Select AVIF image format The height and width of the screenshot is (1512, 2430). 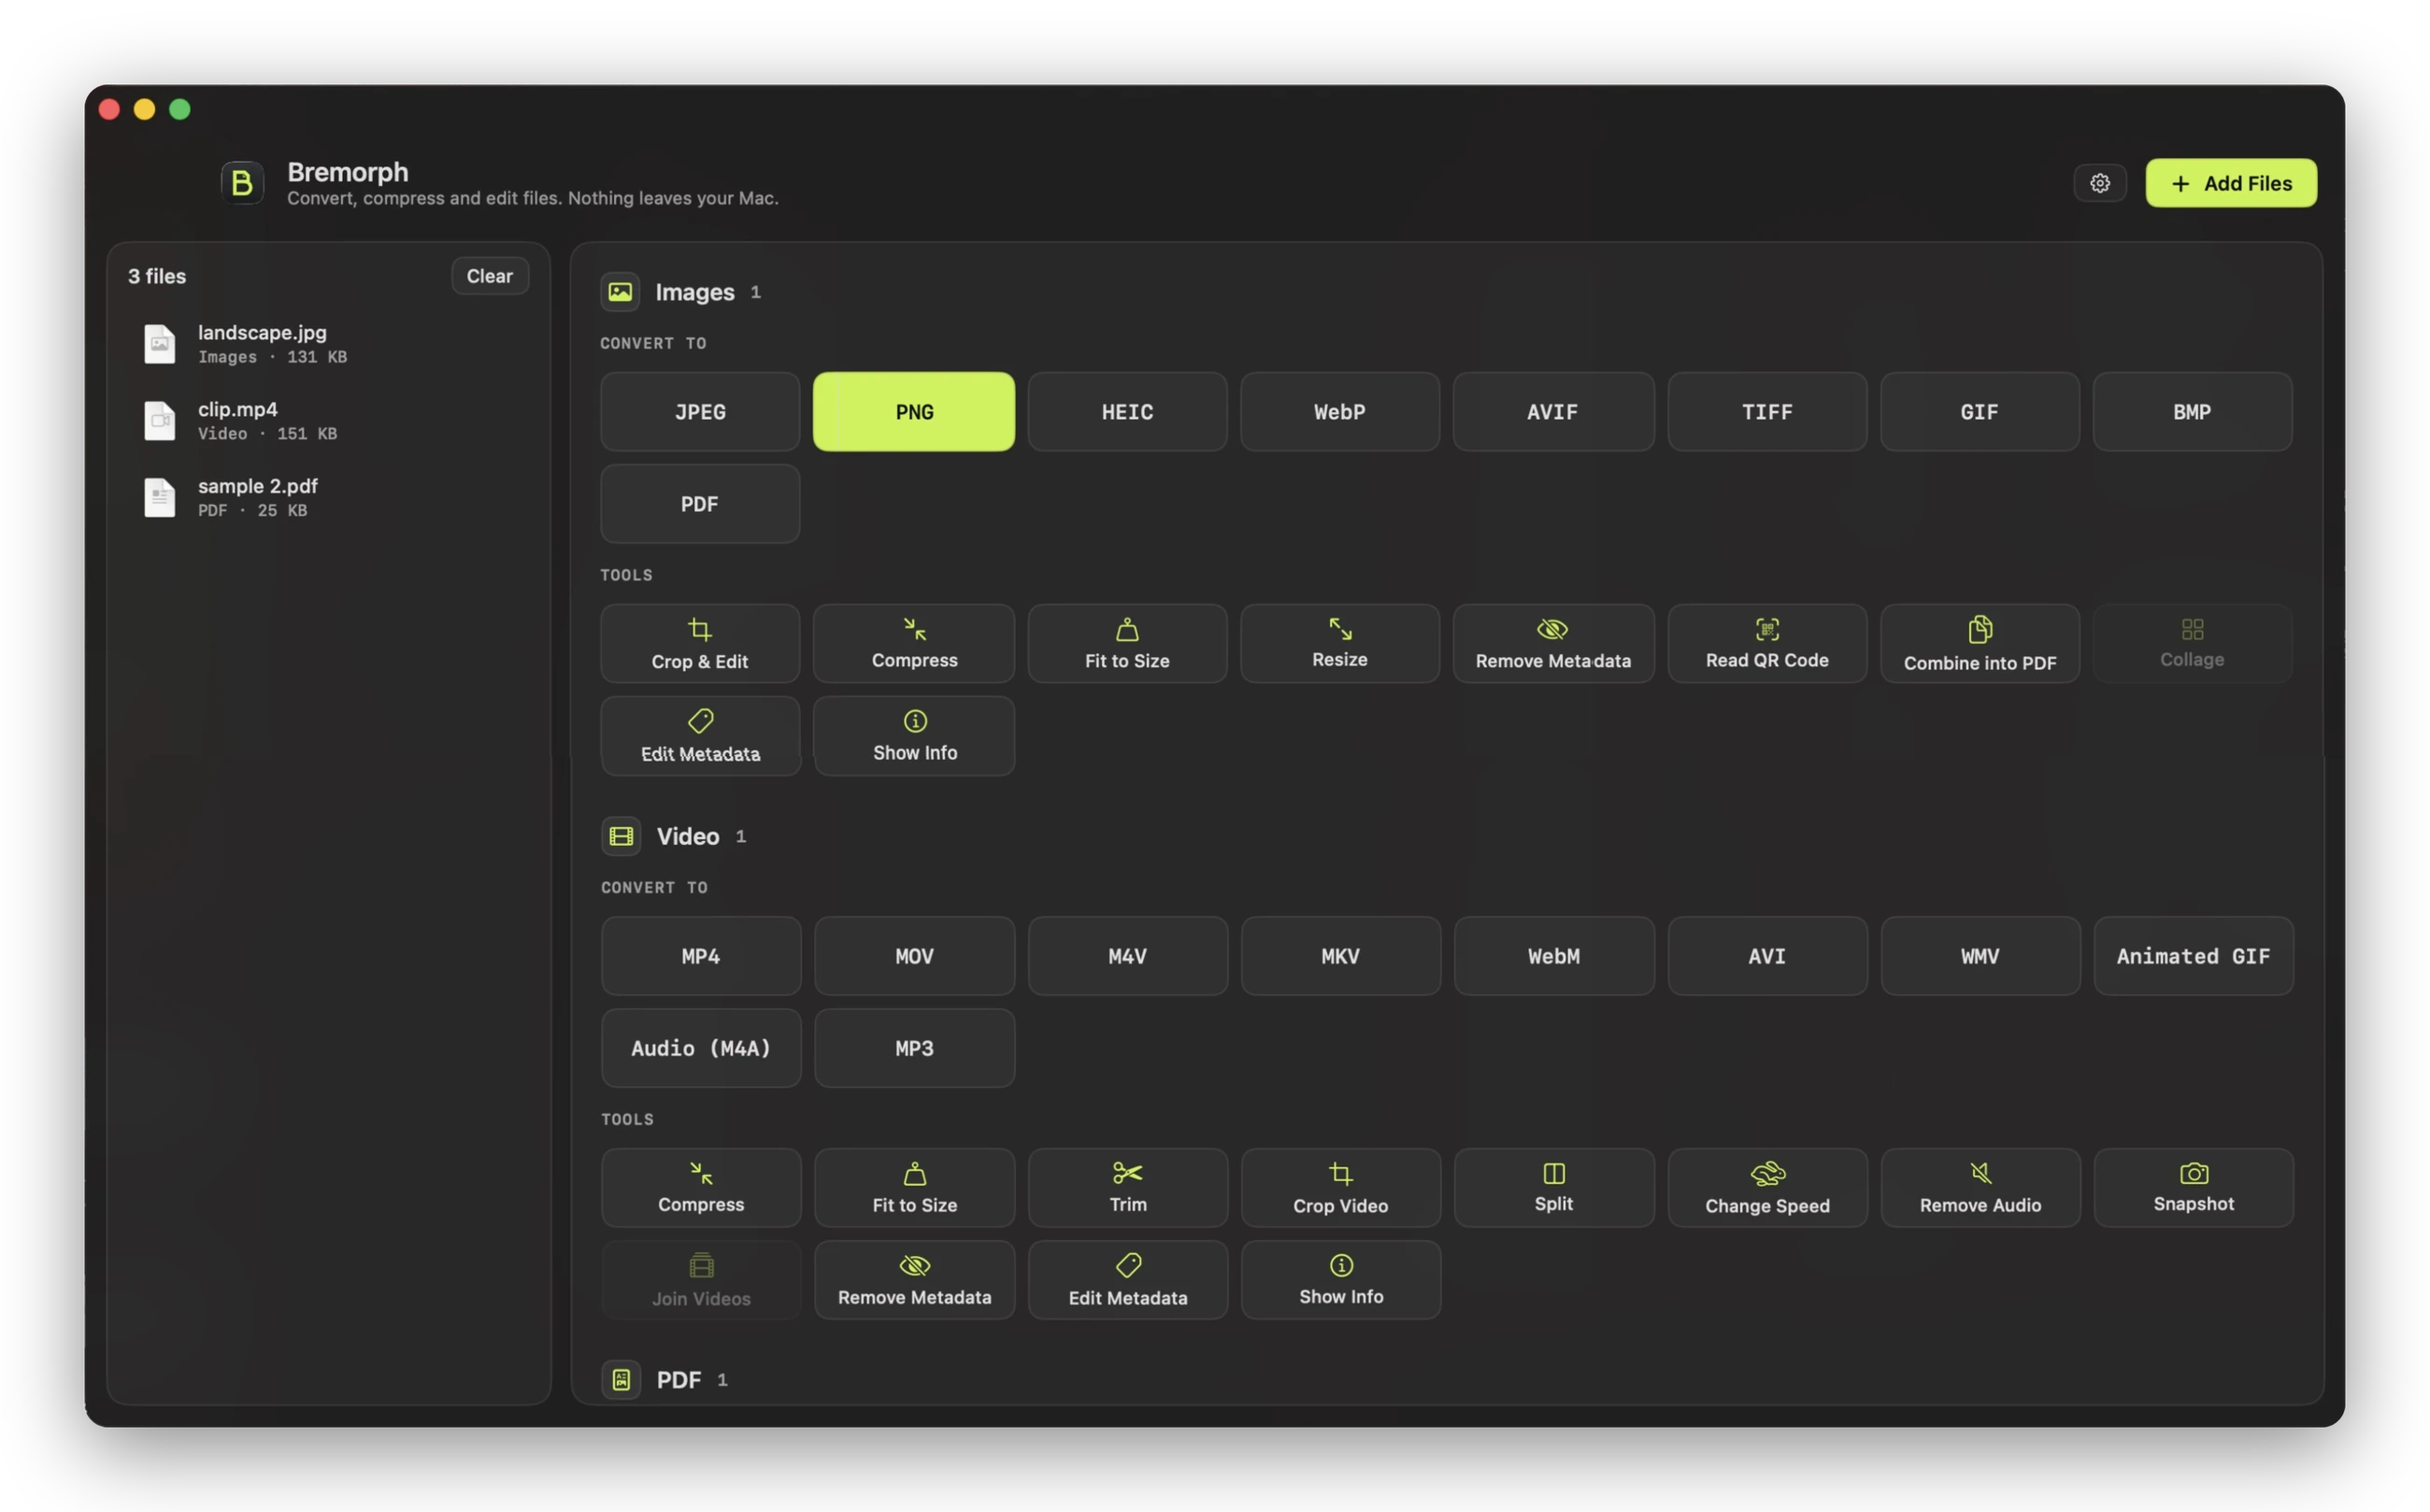pyautogui.click(x=1553, y=412)
